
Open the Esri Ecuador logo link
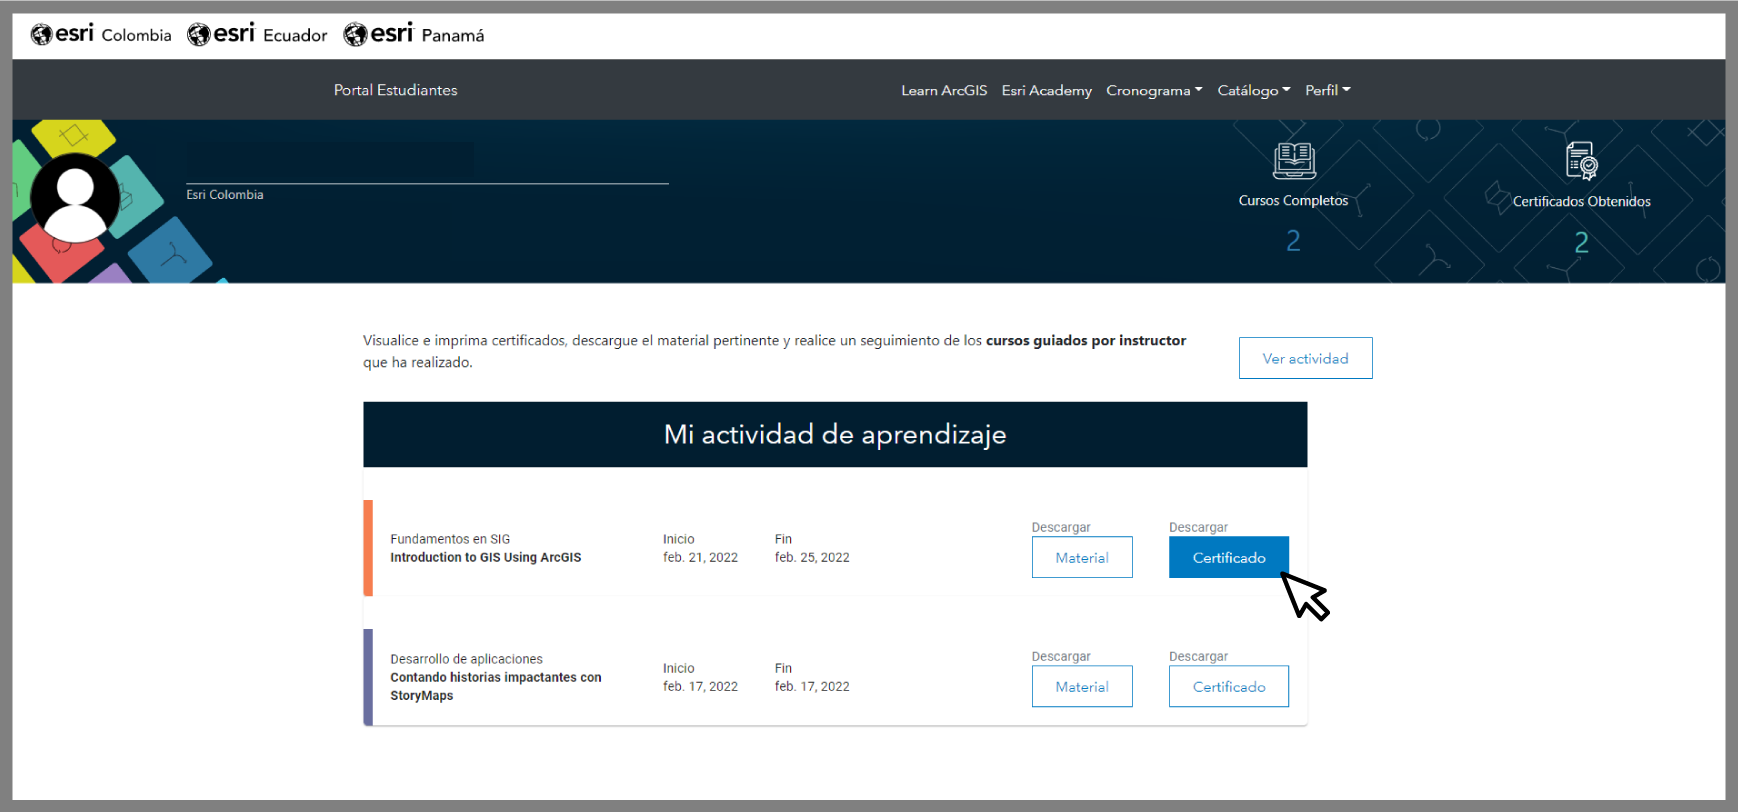pos(257,35)
